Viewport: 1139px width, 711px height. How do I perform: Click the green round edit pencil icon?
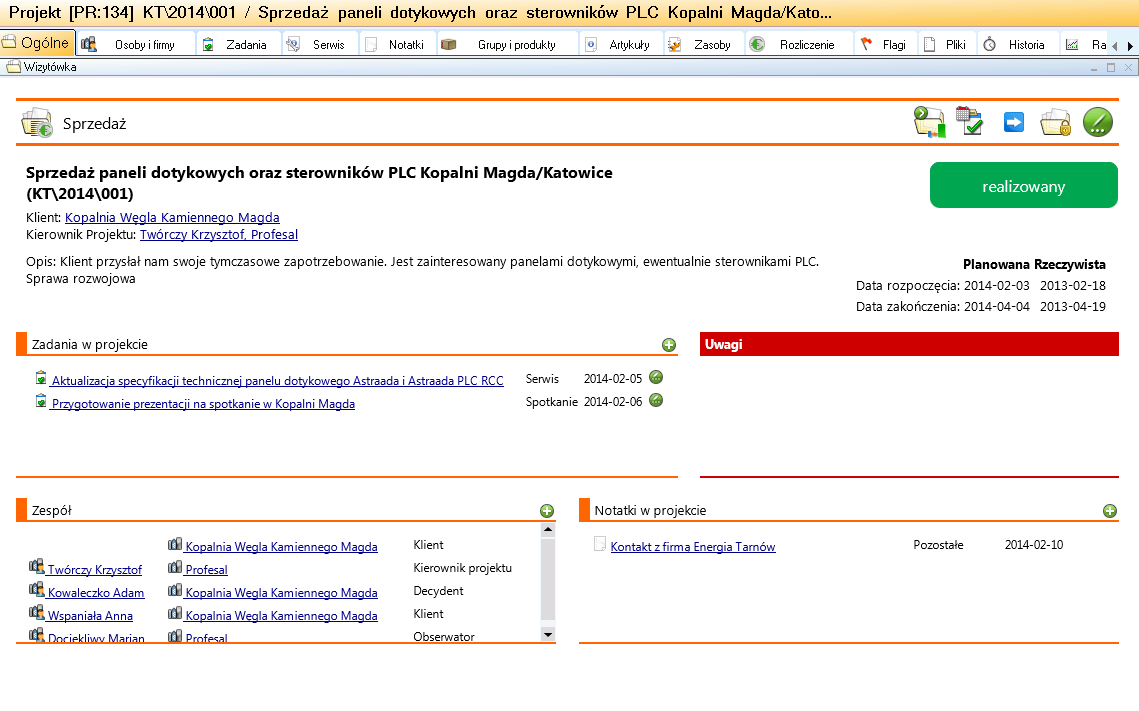pyautogui.click(x=1098, y=122)
